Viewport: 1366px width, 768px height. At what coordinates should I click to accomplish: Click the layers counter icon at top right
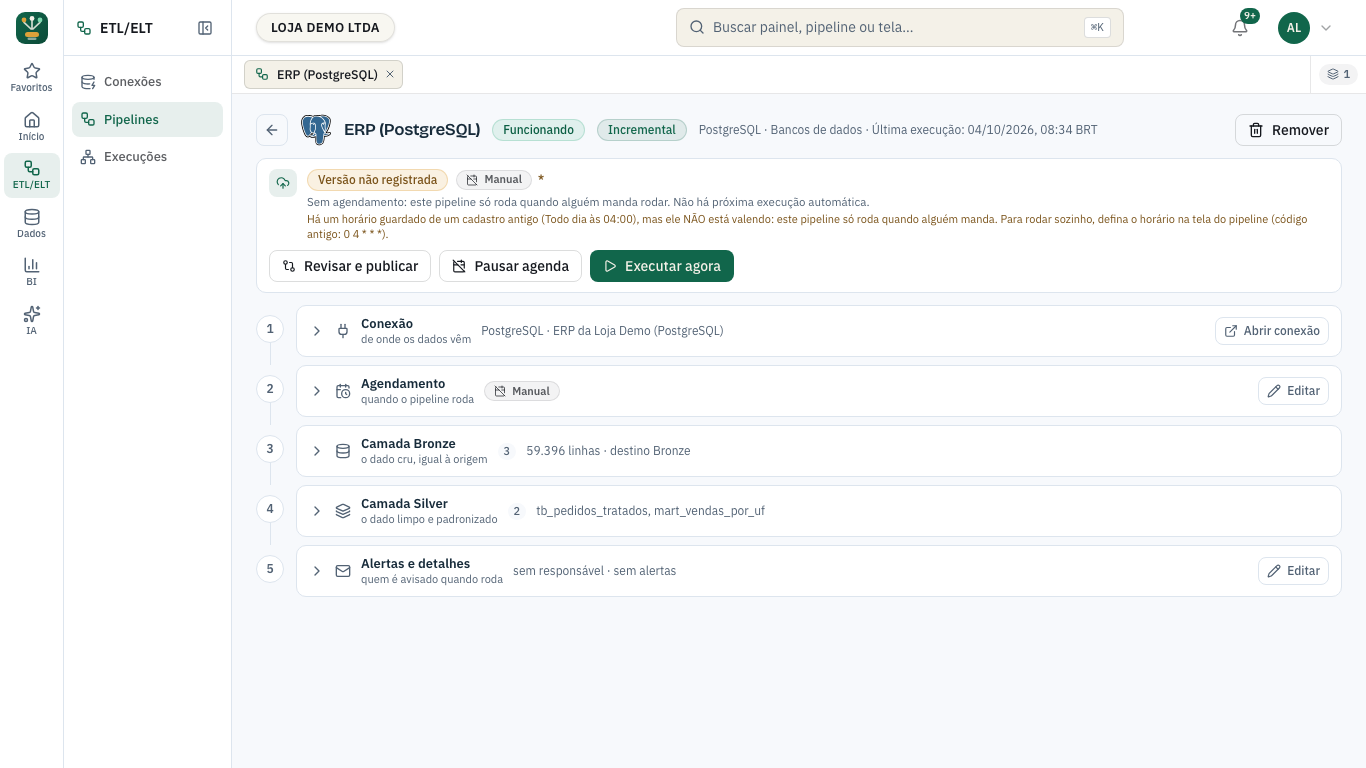[x=1338, y=74]
